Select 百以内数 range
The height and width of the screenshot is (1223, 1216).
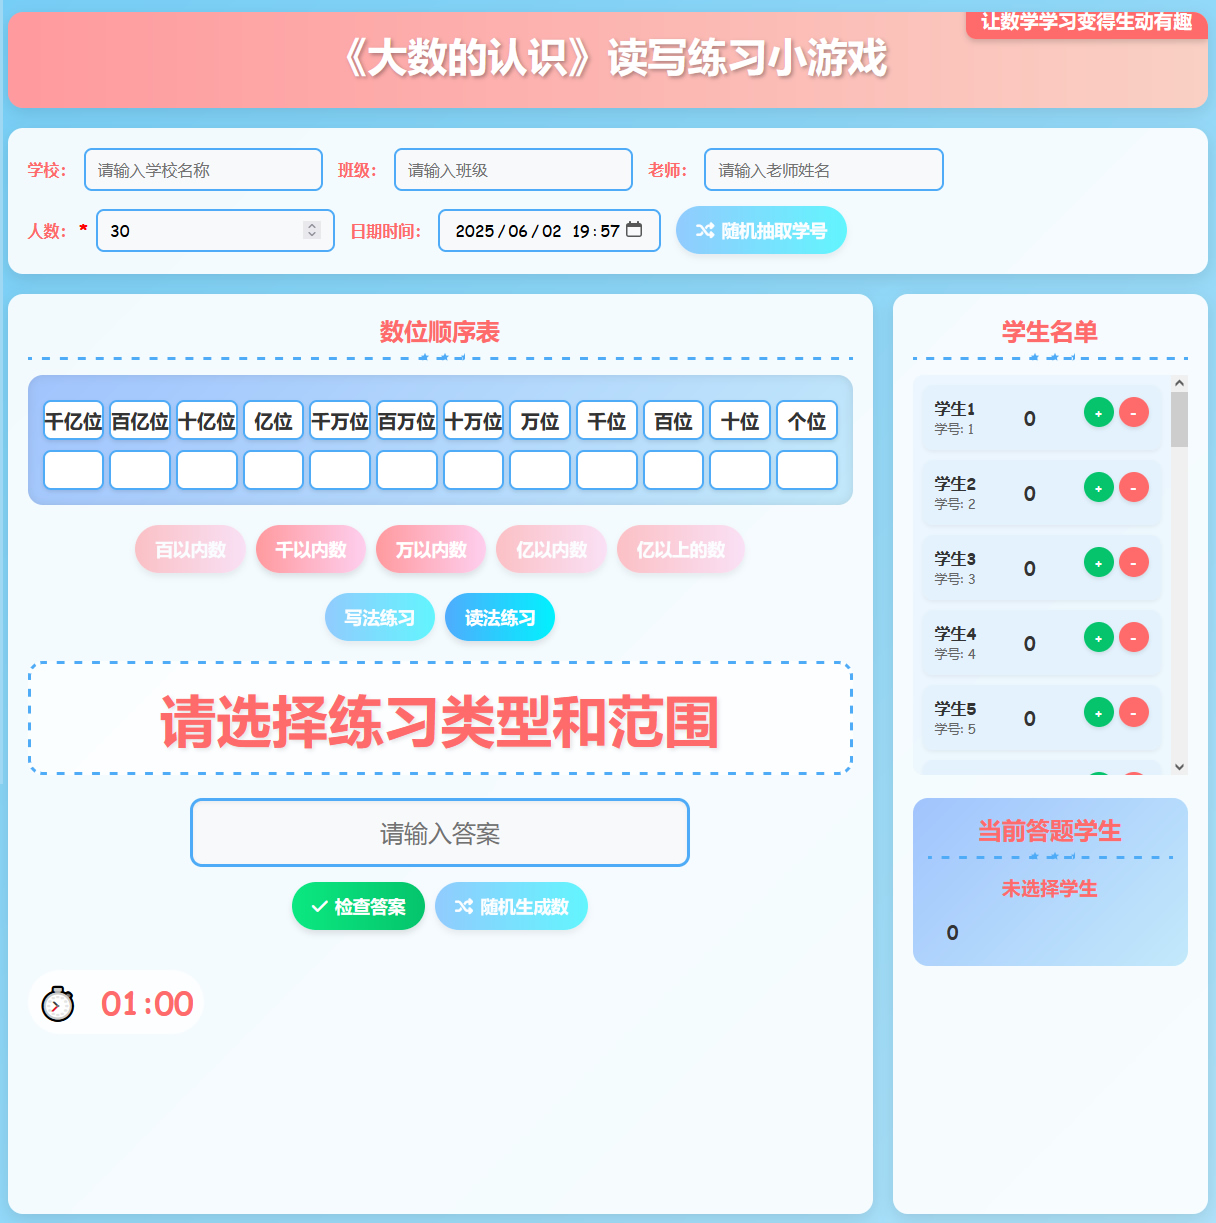point(190,549)
